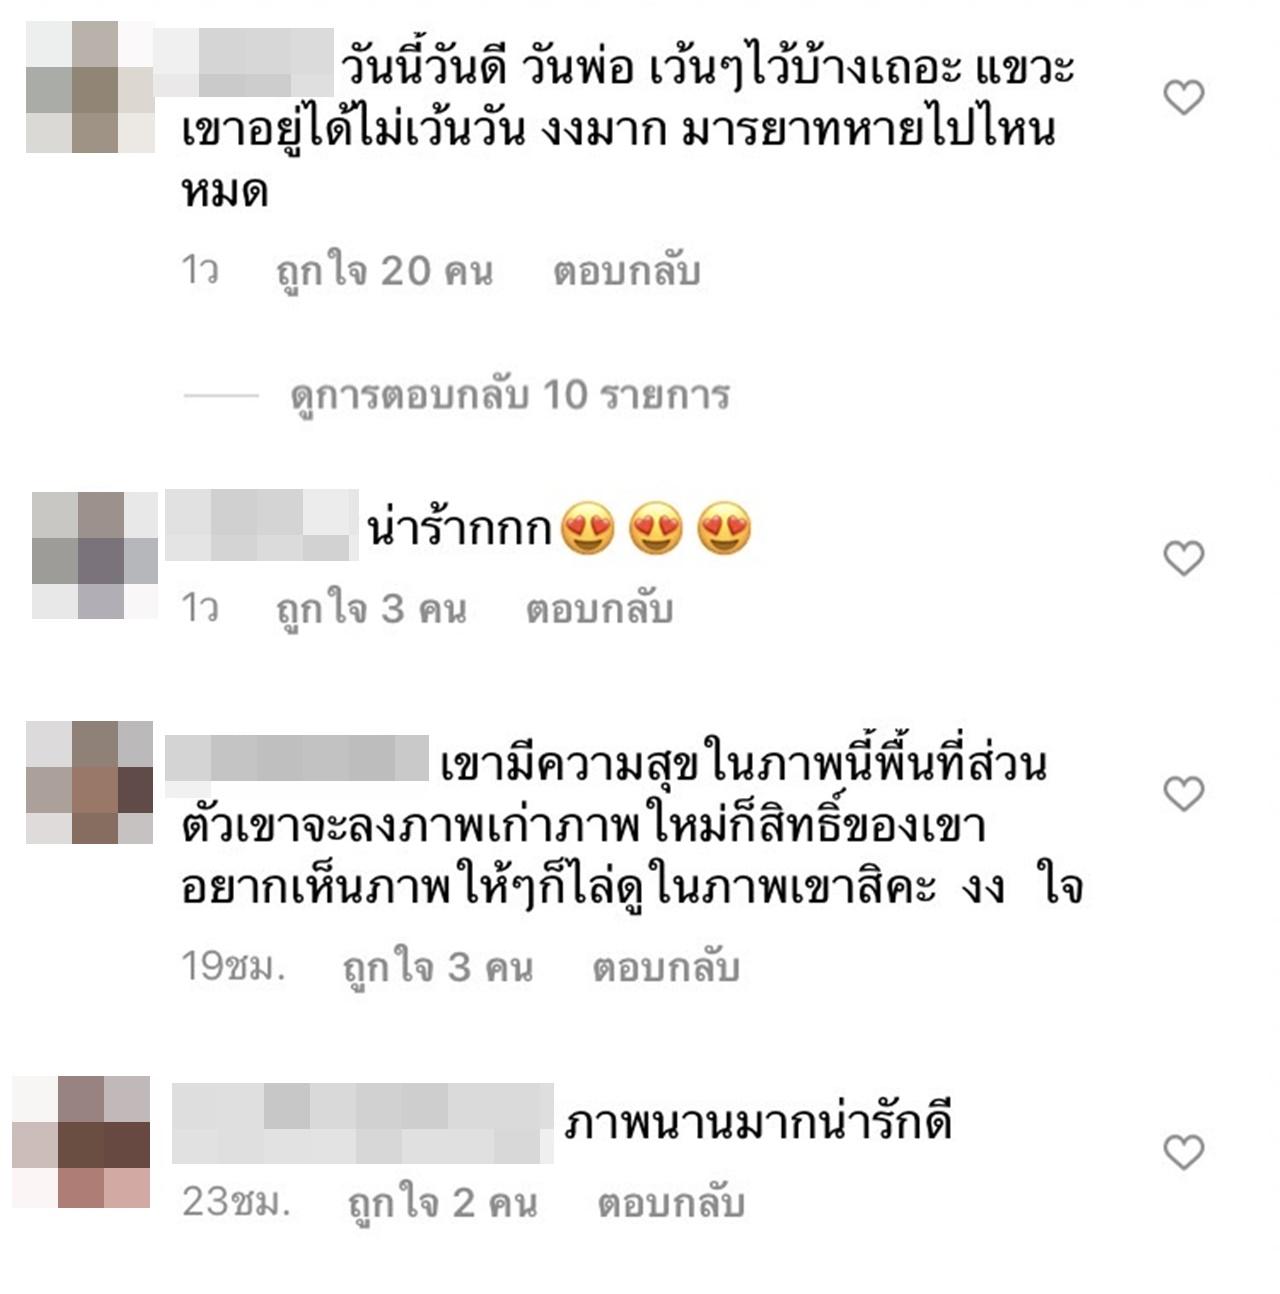Show ถูกใจ 3 คน on 19ชม. comment
This screenshot has height=1294, width=1280.
(x=438, y=968)
